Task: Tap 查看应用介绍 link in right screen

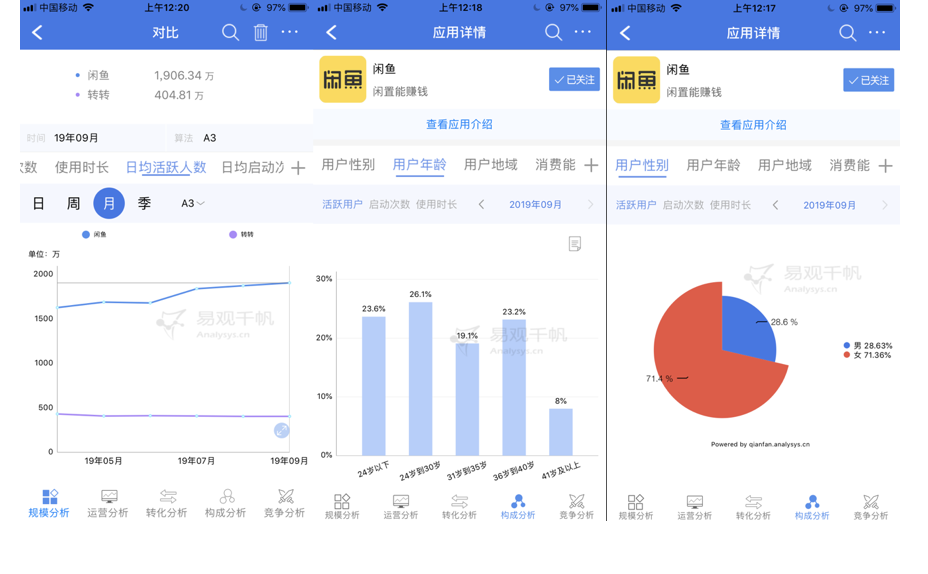Action: click(x=753, y=125)
